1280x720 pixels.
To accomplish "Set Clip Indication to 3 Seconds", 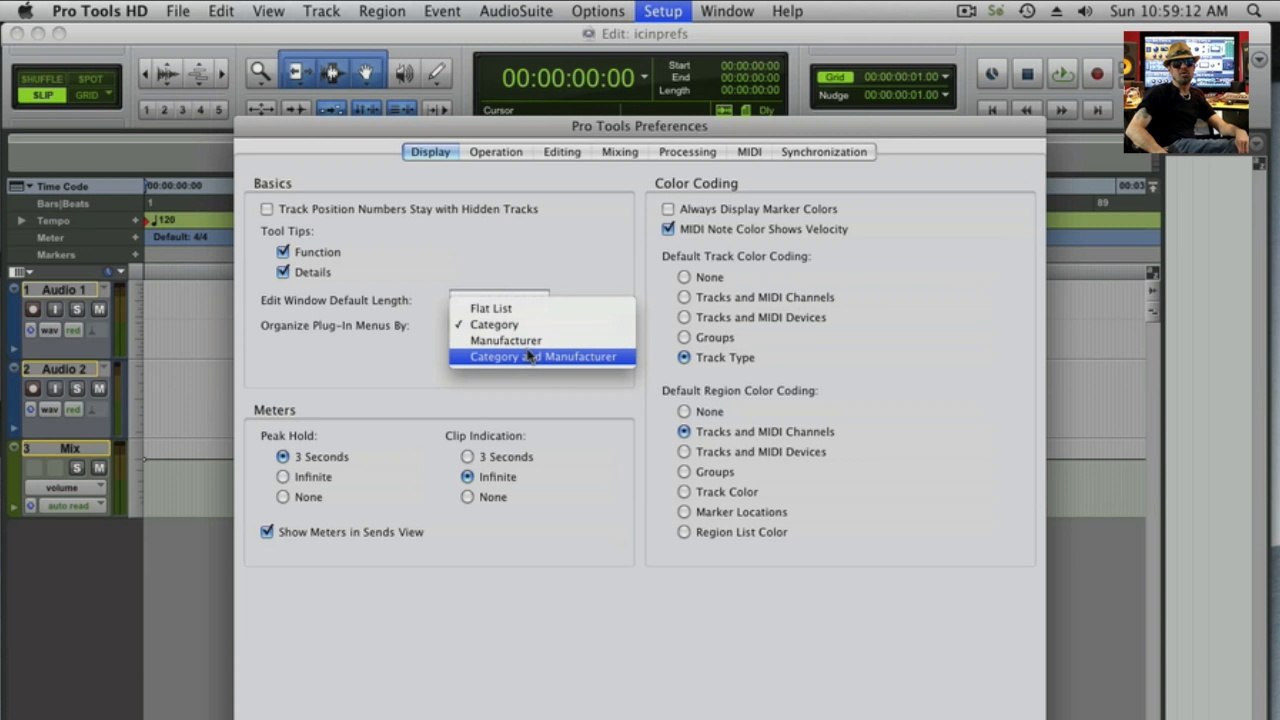I will tap(467, 457).
